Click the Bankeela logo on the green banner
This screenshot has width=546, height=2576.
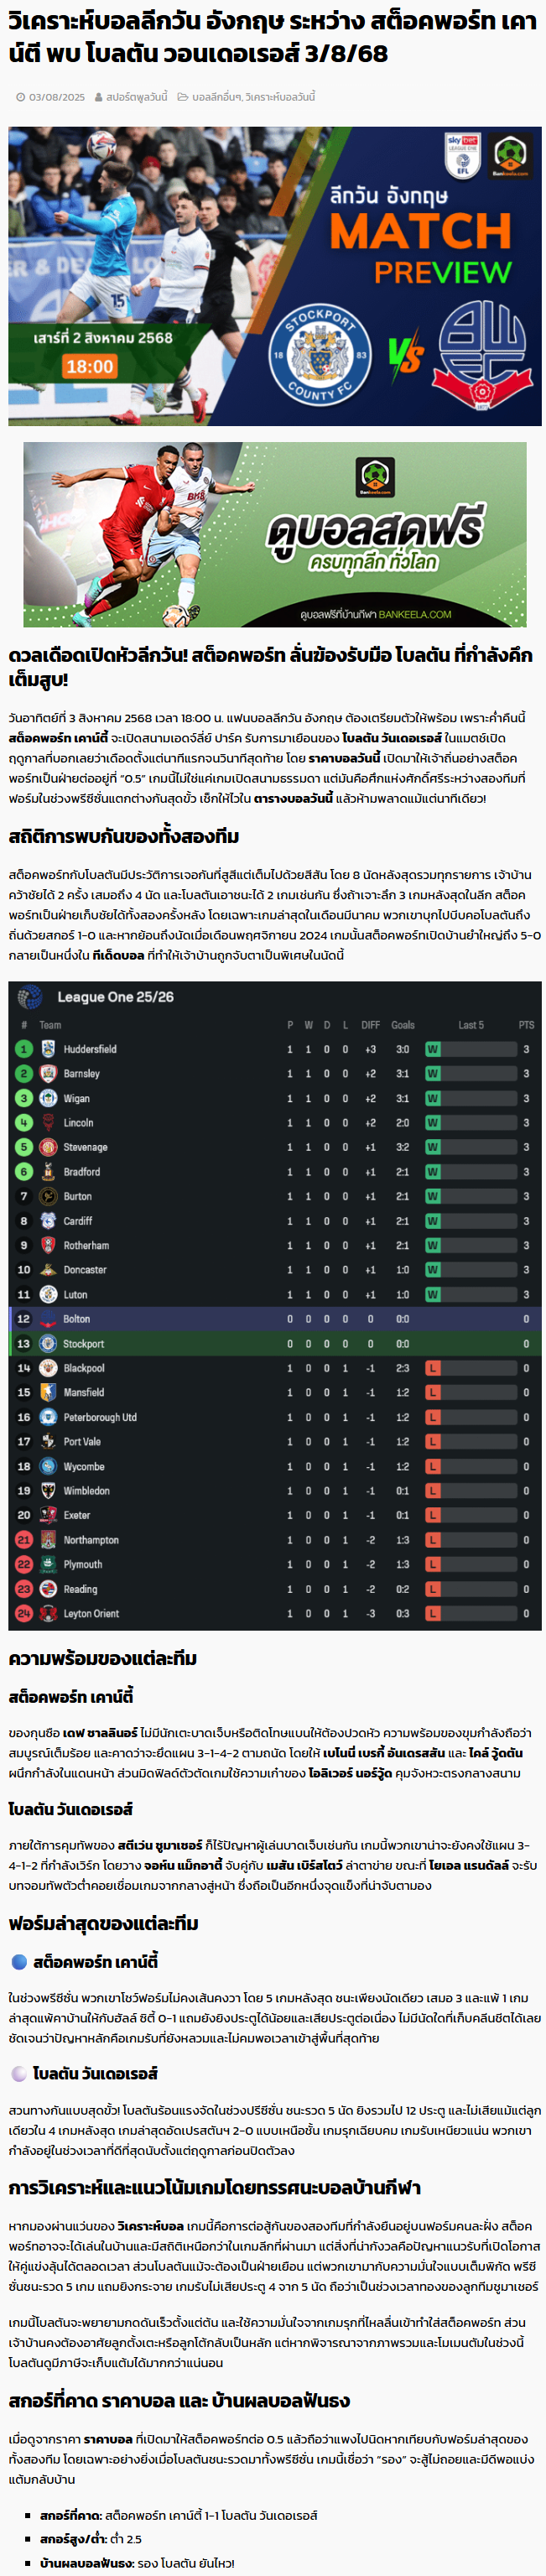coord(374,478)
